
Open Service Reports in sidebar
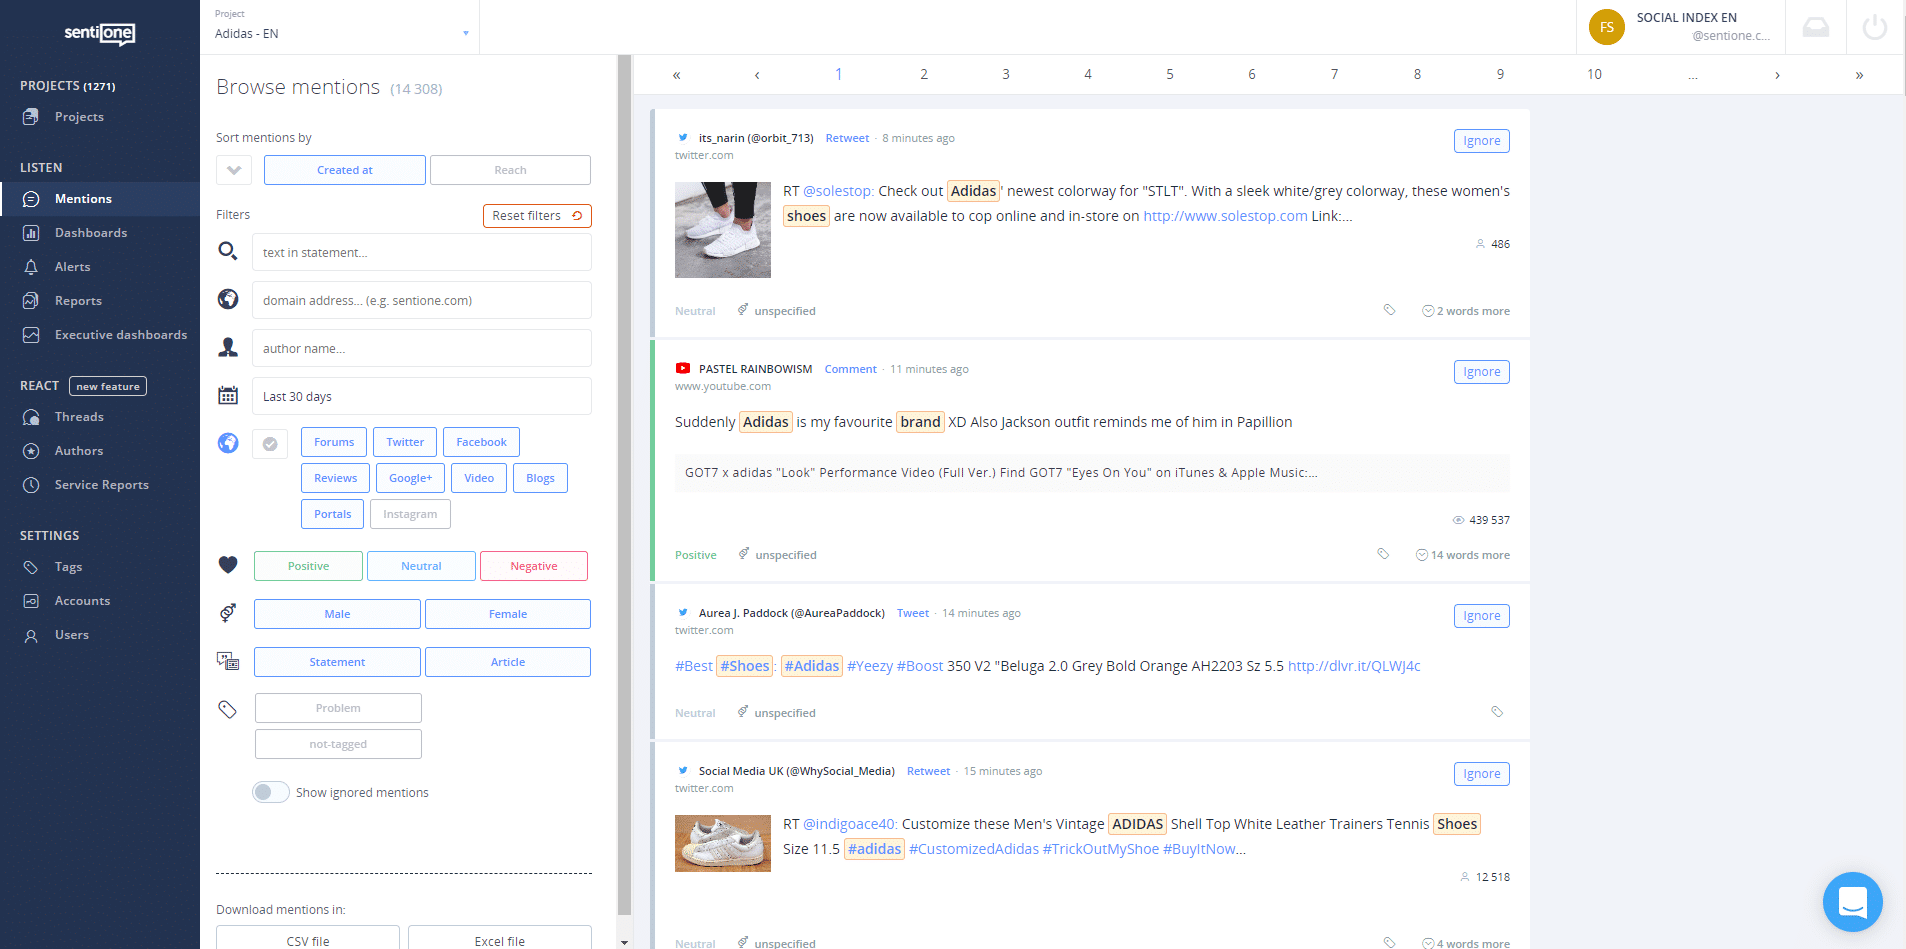[x=100, y=485]
